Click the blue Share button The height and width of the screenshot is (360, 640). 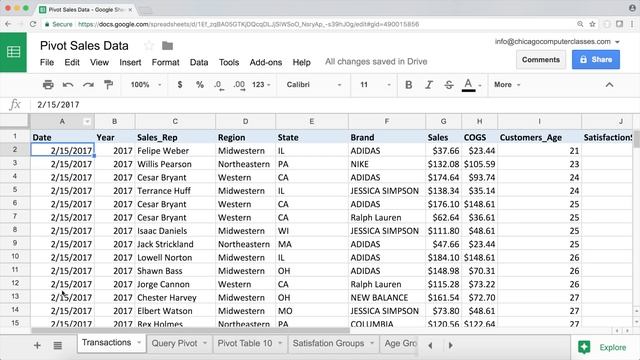coord(596,60)
